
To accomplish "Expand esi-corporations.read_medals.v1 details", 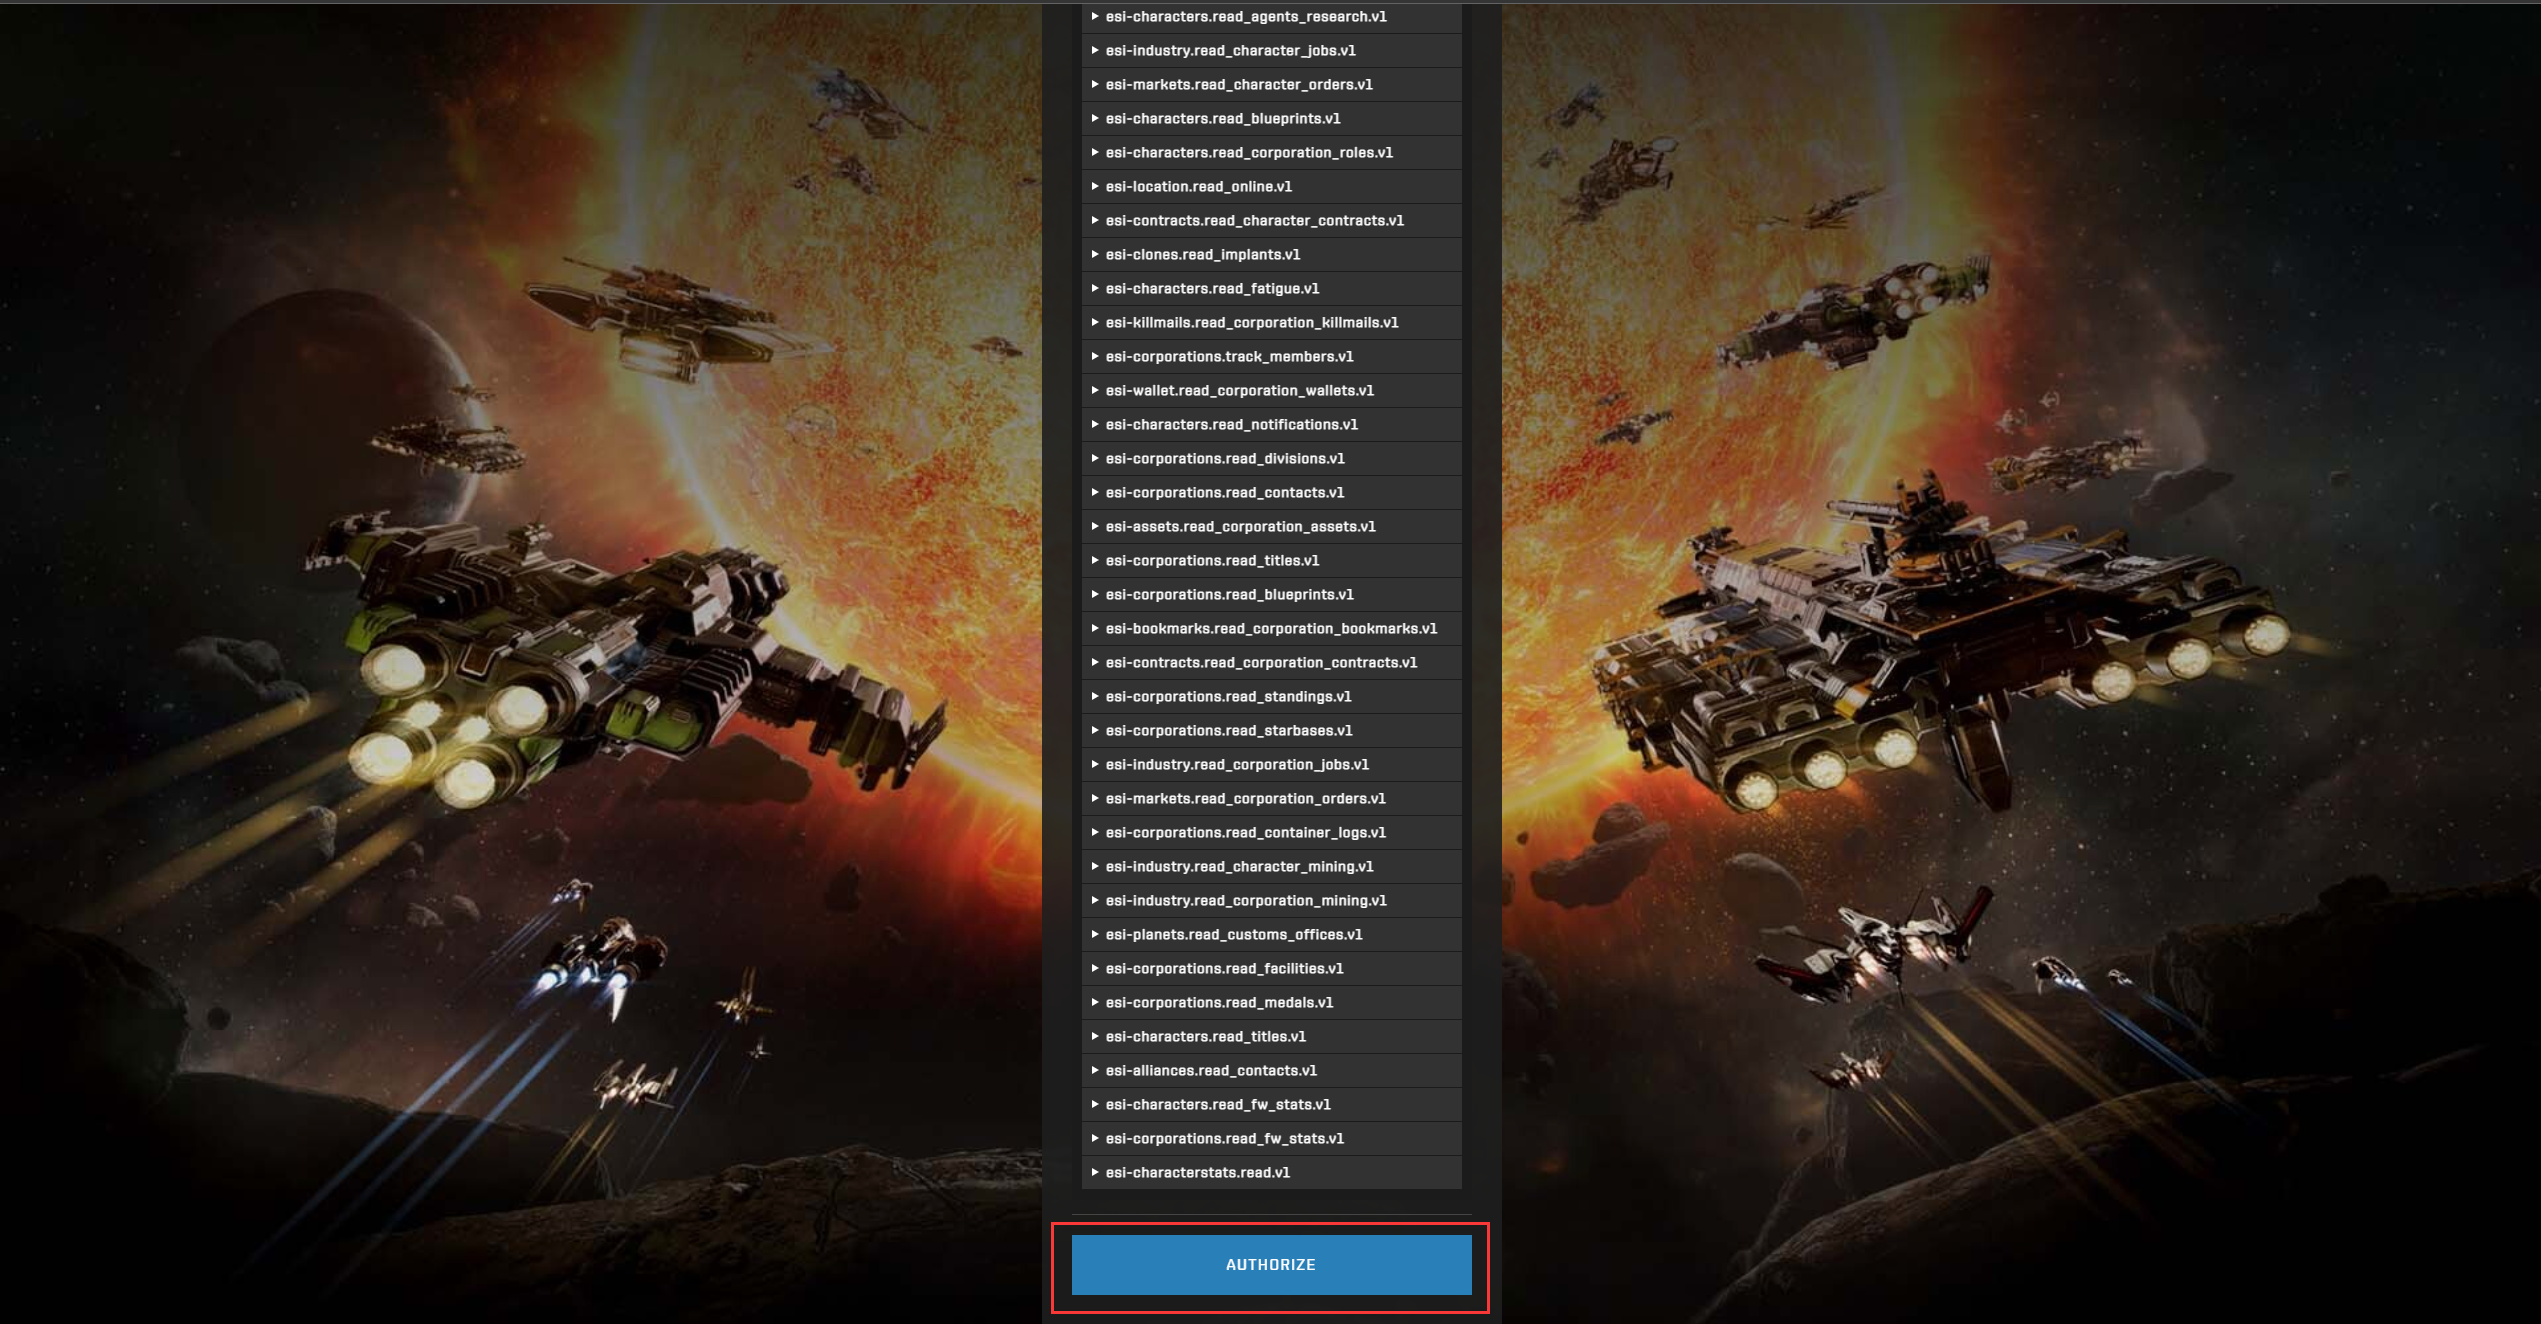I will 1219,1003.
